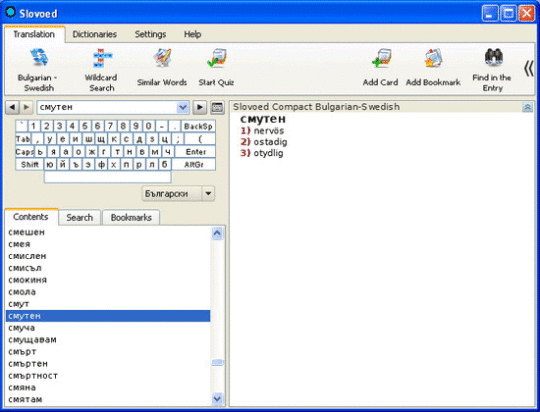
Task: Switch to the Contents tab
Action: 31,217
